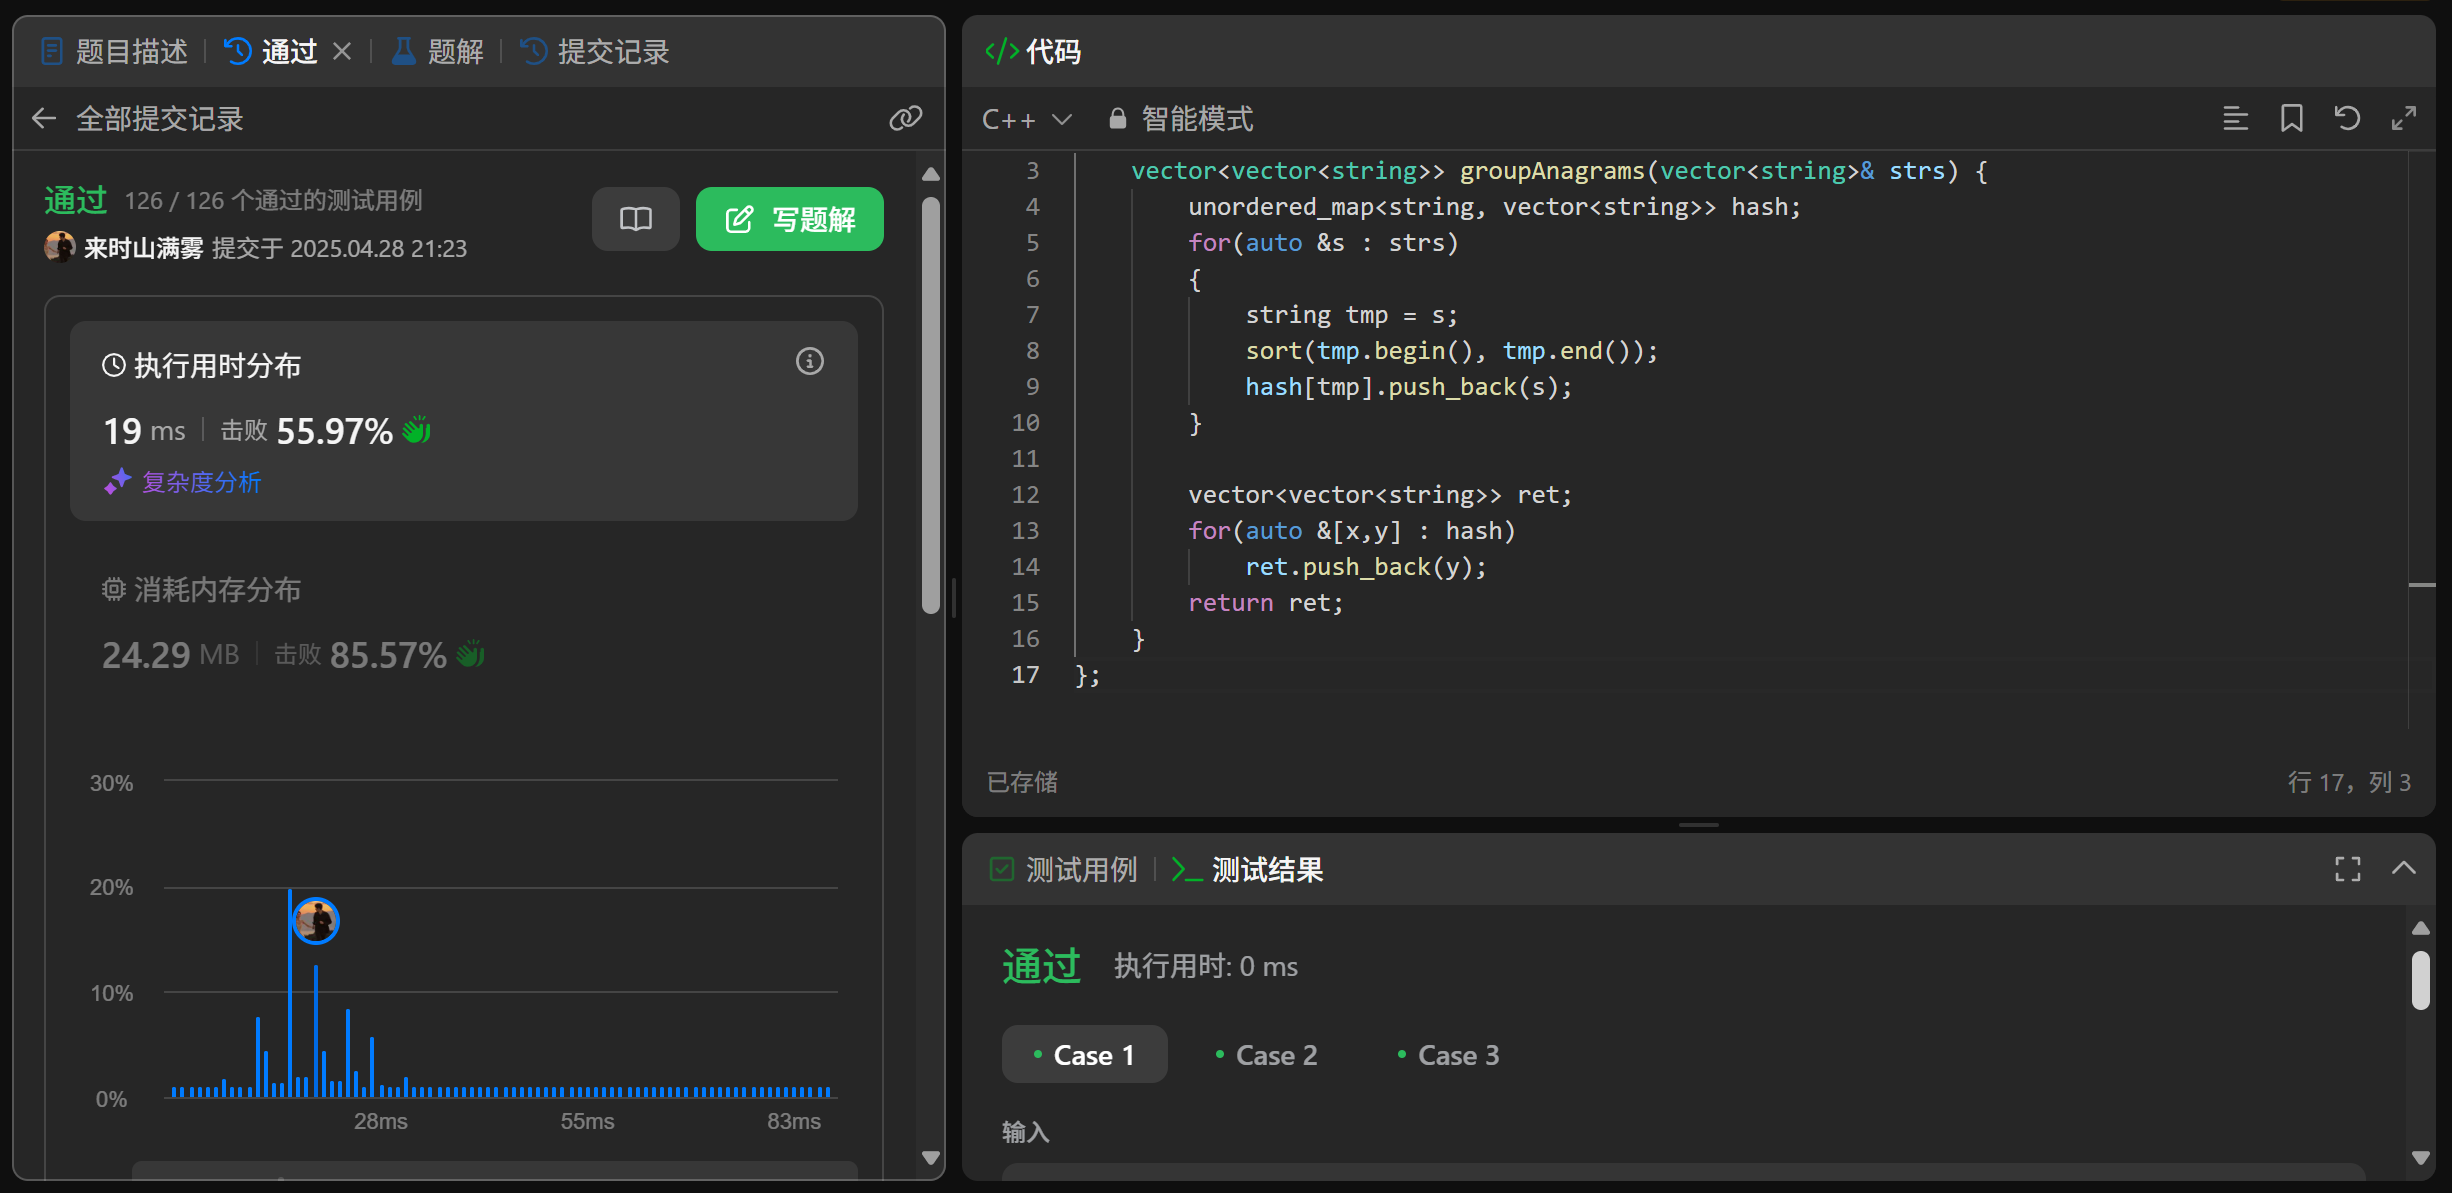Click runtime distribution info icon
The width and height of the screenshot is (2452, 1193).
click(x=809, y=361)
